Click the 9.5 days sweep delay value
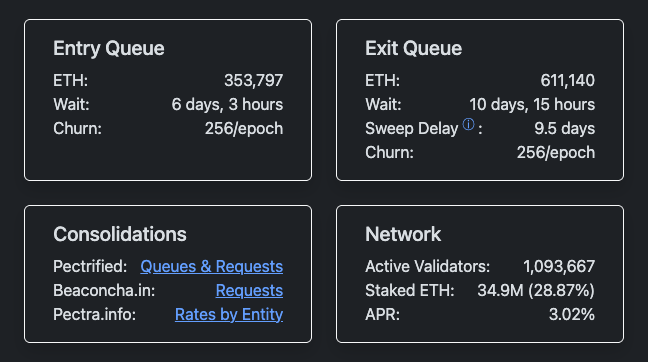The image size is (648, 362). (x=565, y=129)
